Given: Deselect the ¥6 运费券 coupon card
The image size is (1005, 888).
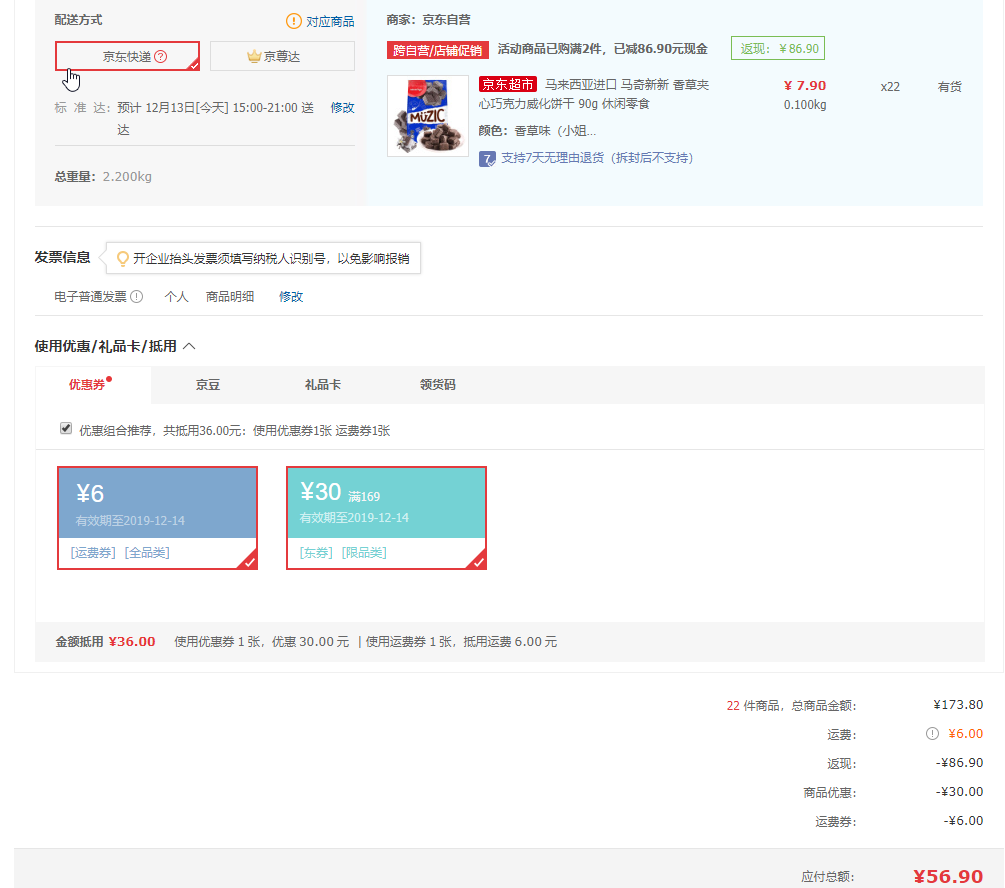Looking at the screenshot, I should click(x=157, y=517).
